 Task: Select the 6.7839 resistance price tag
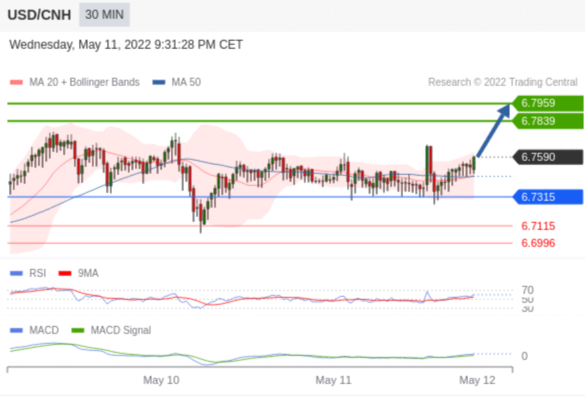click(x=548, y=121)
